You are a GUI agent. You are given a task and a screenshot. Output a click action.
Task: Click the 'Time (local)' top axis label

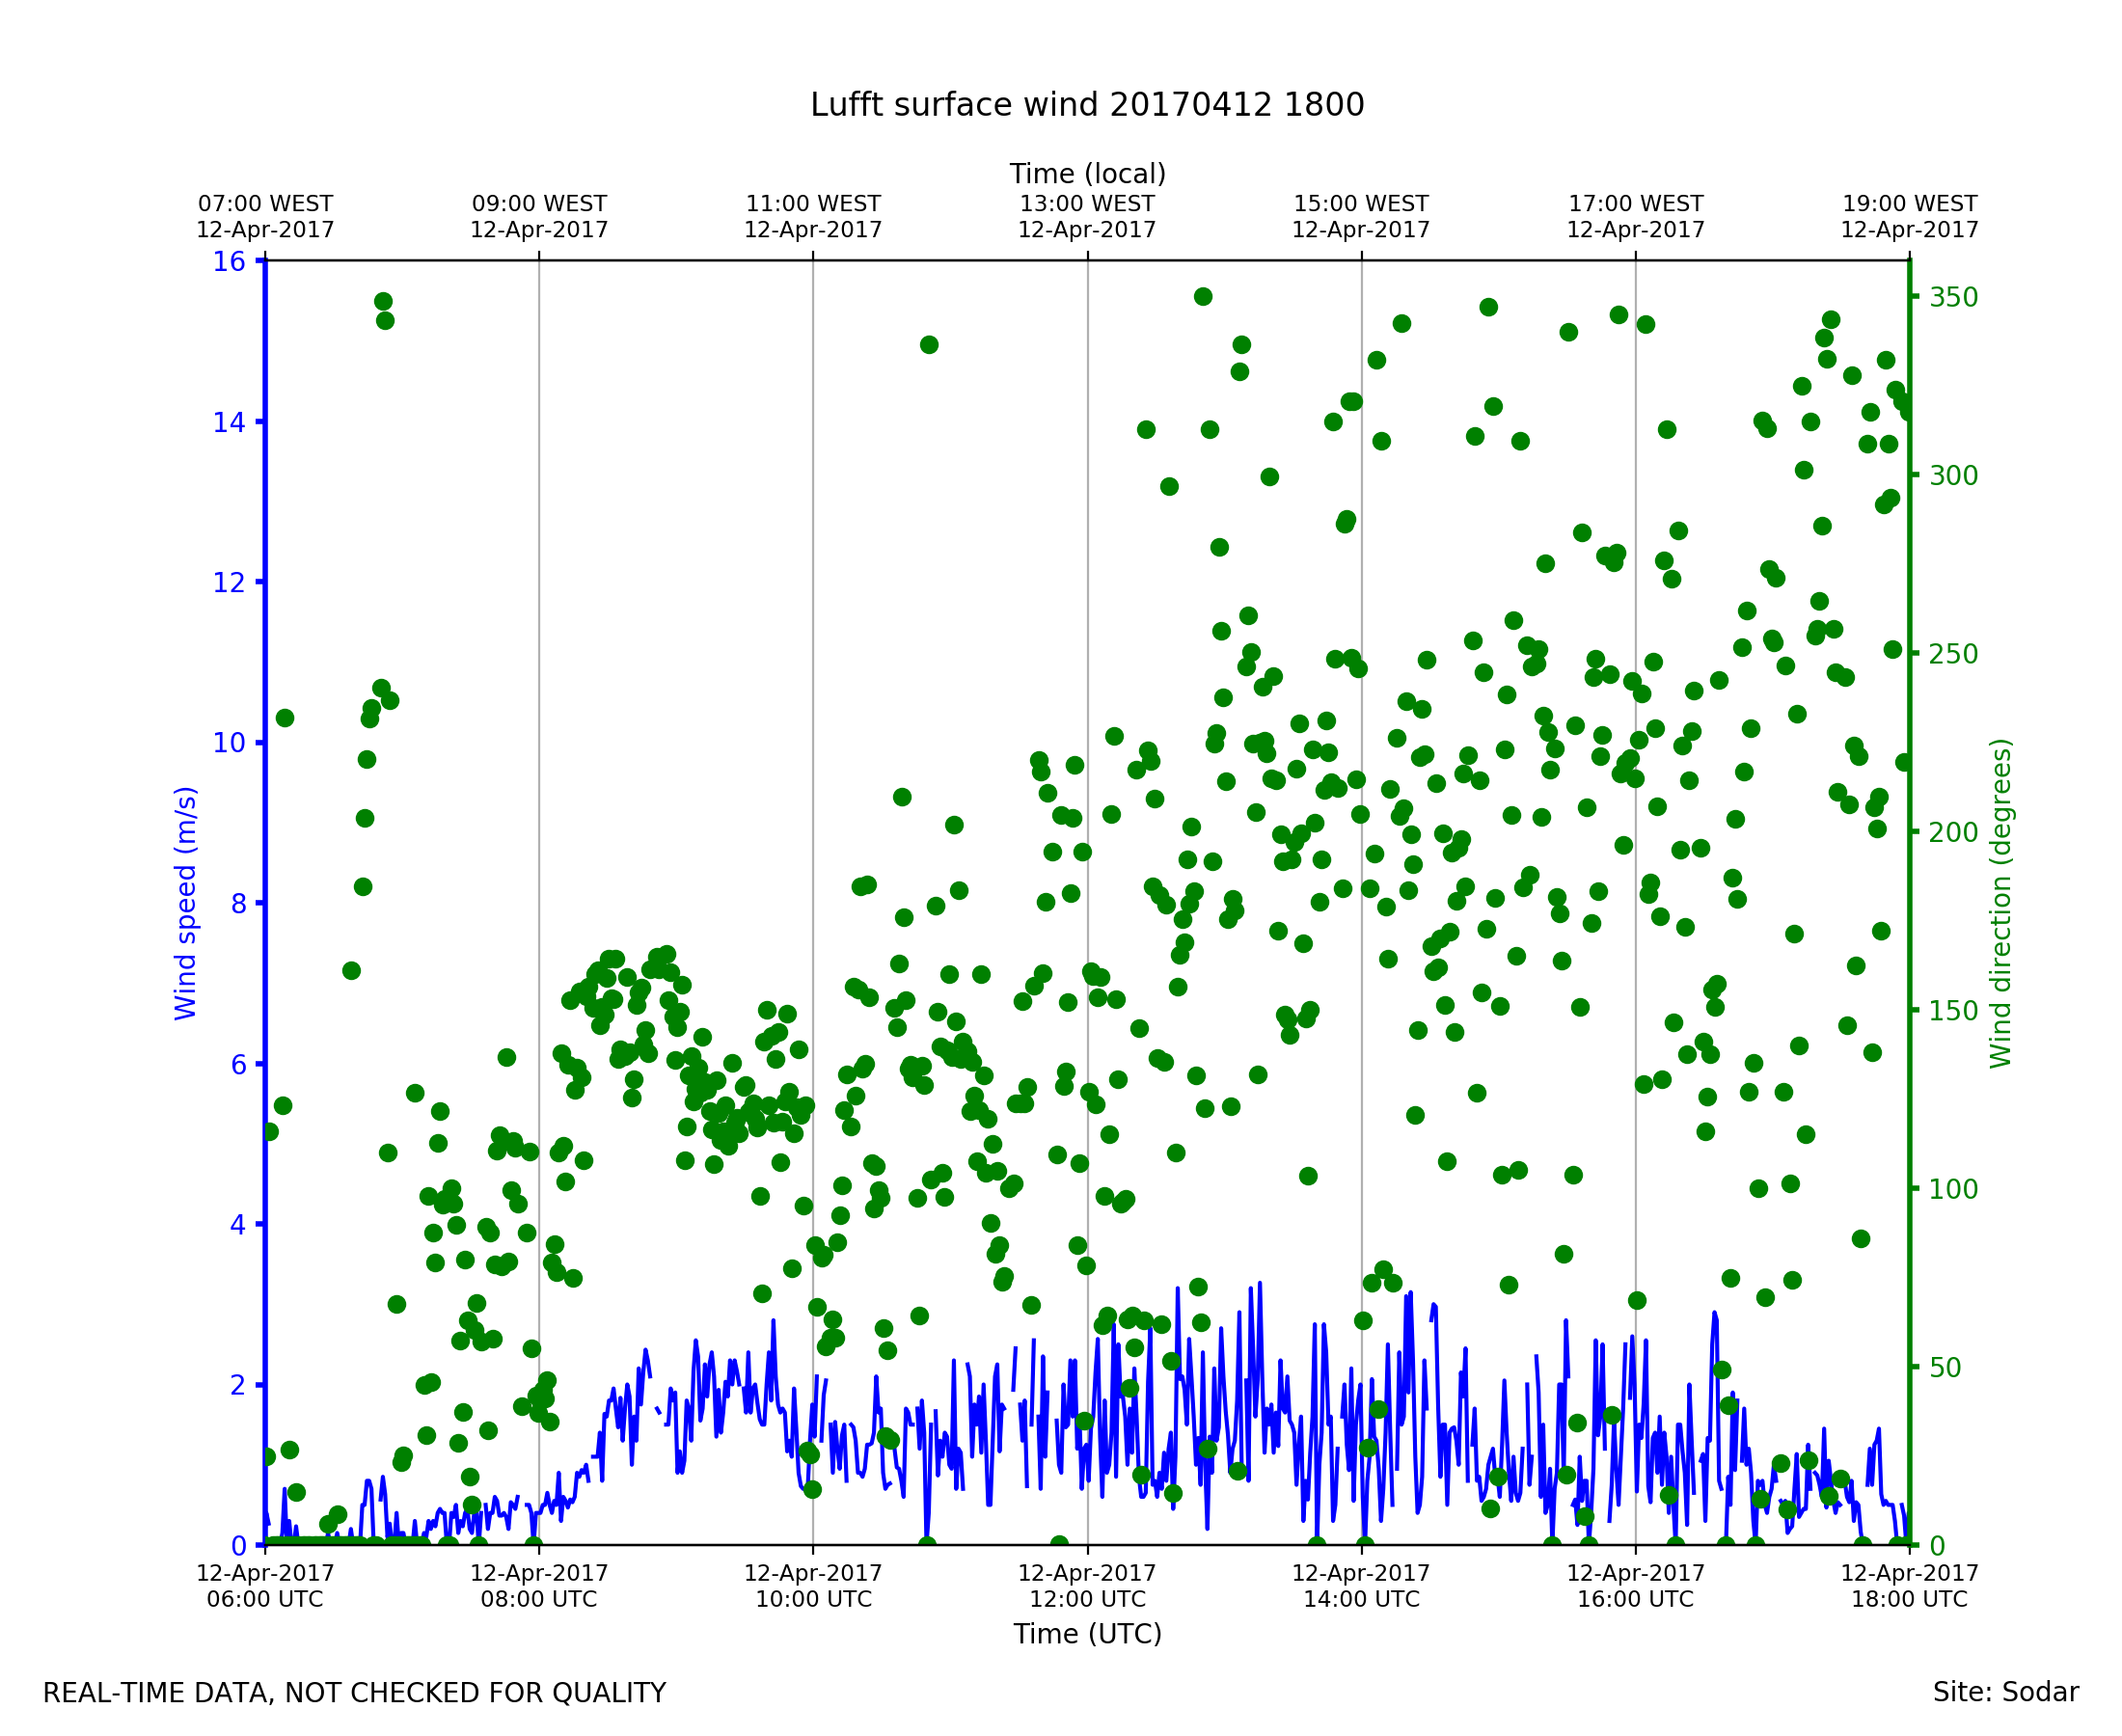(x=1087, y=174)
